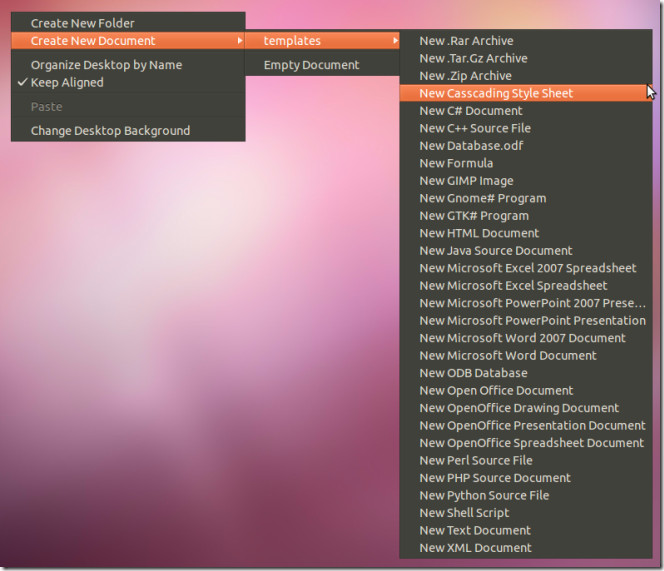Create New Perl Source File
664x571 pixels.
(x=526, y=460)
